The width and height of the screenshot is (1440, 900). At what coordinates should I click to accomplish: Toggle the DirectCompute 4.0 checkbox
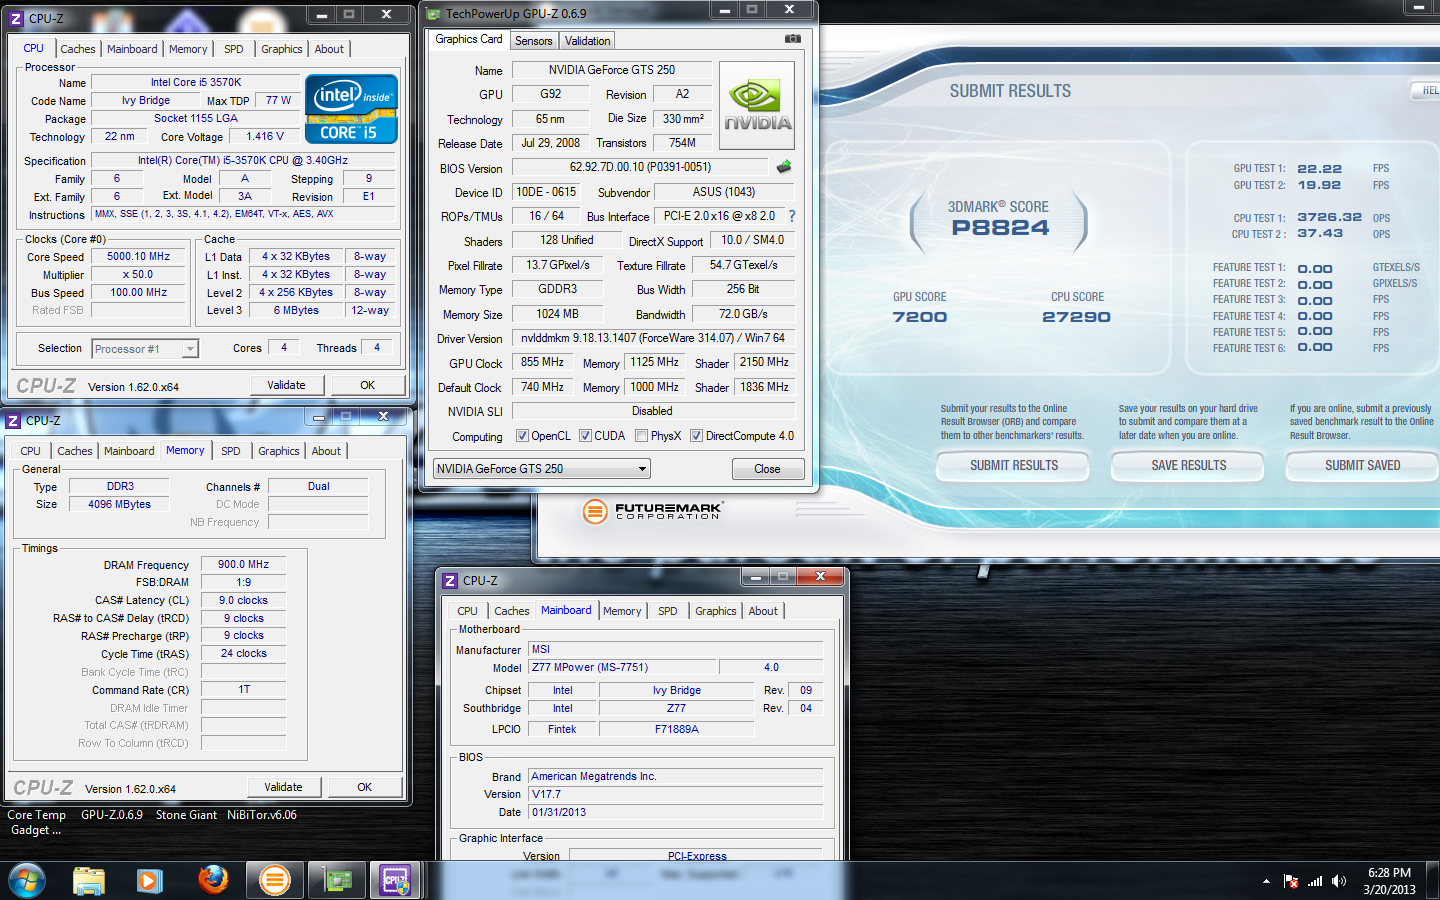(696, 436)
